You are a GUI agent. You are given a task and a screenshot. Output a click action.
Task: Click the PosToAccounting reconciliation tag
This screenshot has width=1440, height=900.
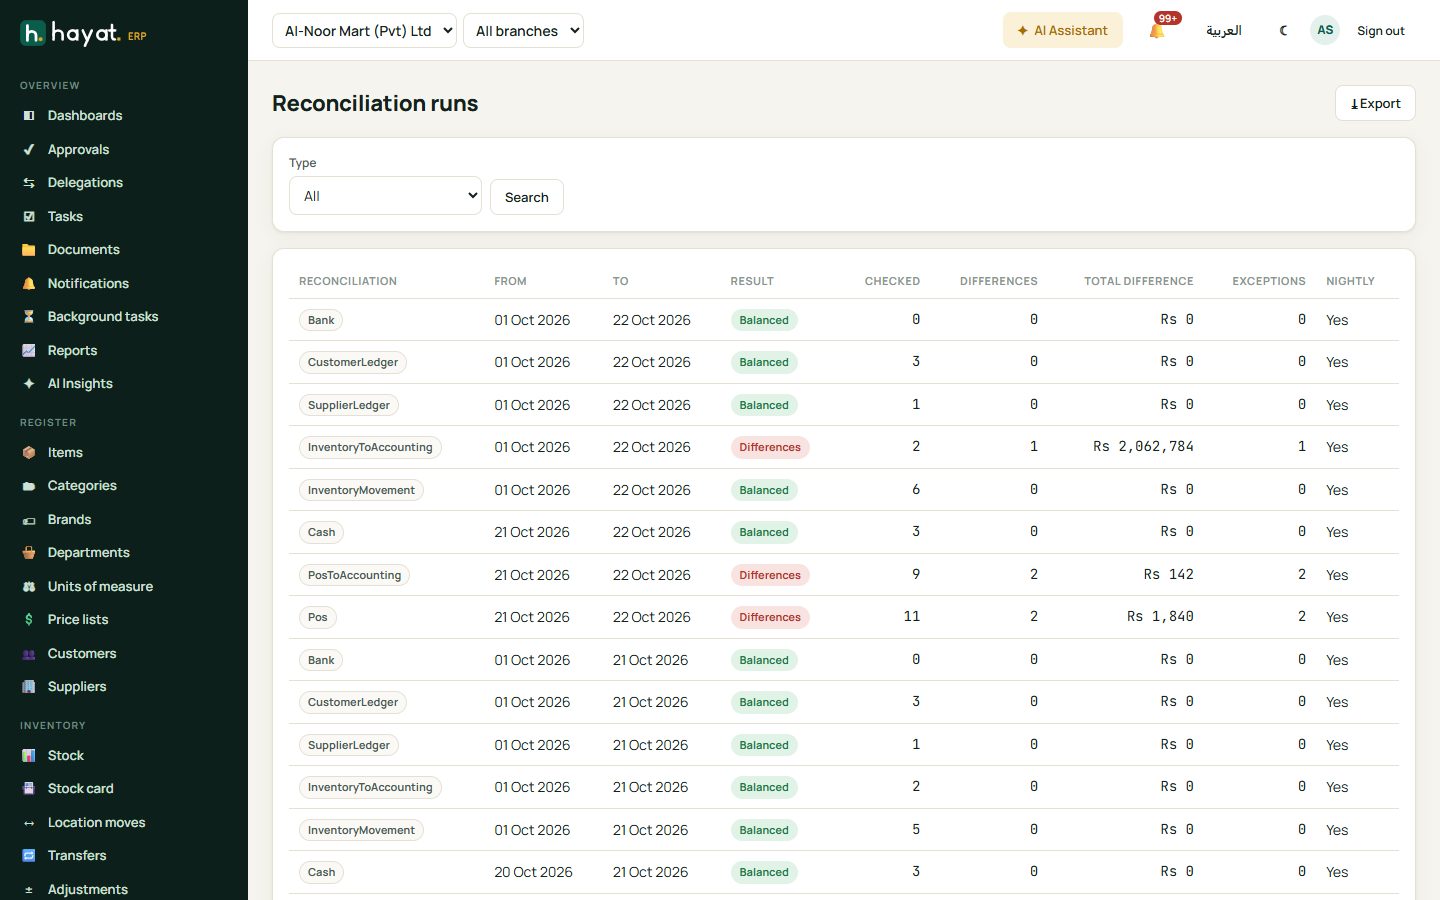point(354,575)
